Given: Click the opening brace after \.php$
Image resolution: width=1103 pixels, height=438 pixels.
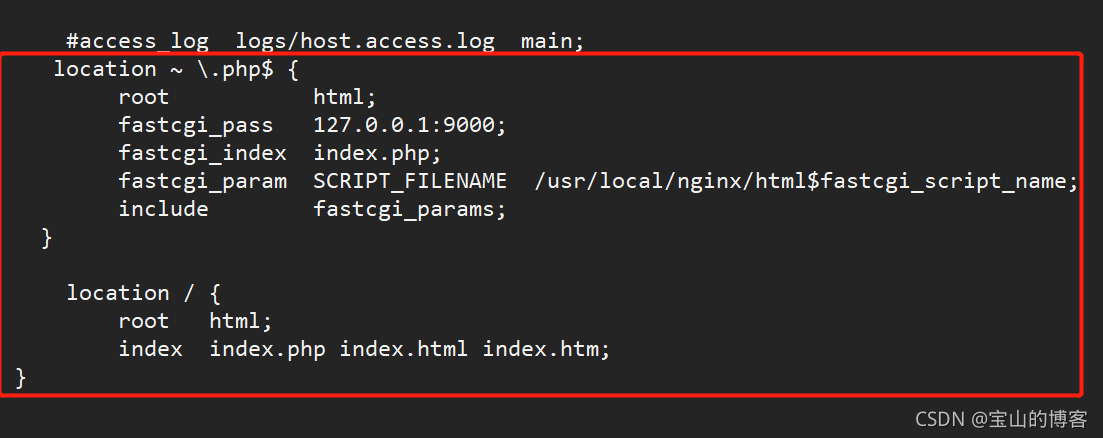Looking at the screenshot, I should point(293,70).
